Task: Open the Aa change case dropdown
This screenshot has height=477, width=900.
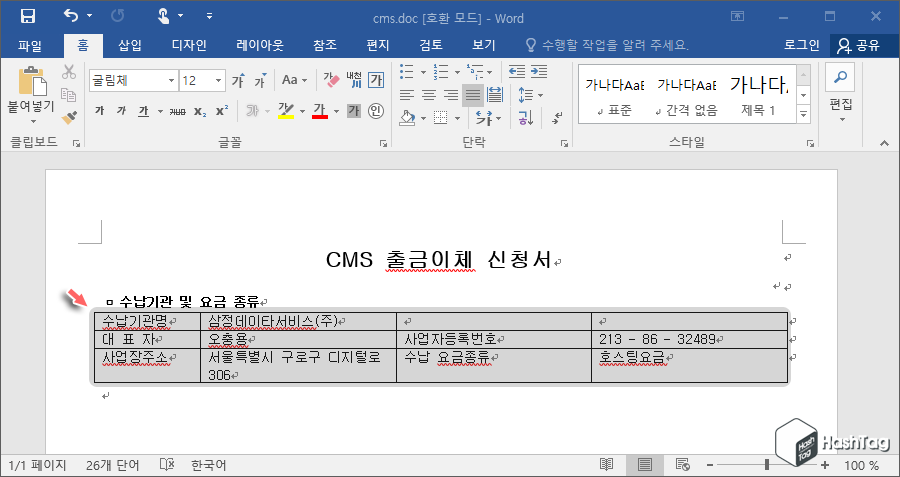Action: pyautogui.click(x=294, y=80)
